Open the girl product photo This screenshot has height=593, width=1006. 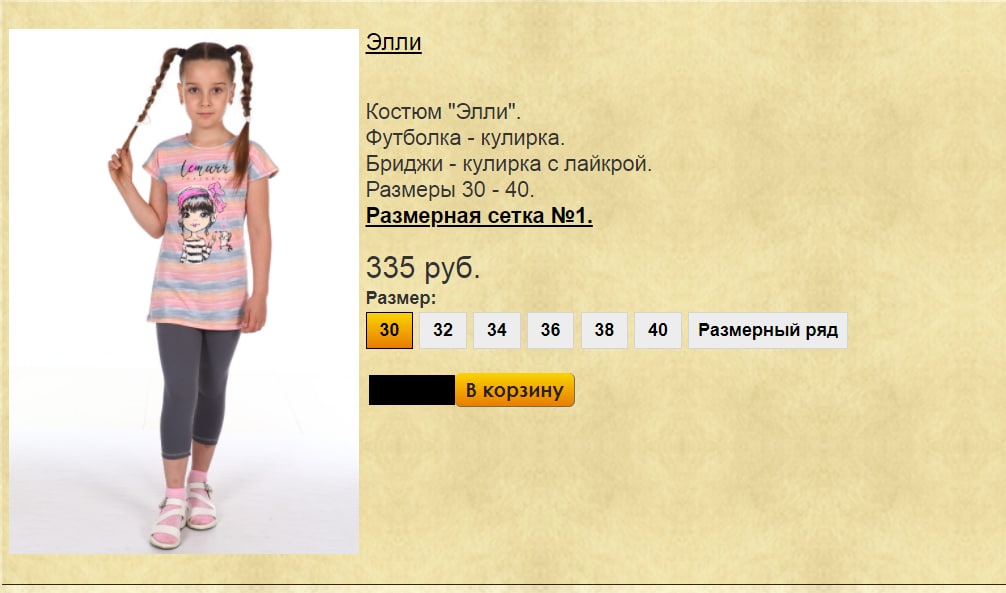(x=184, y=291)
